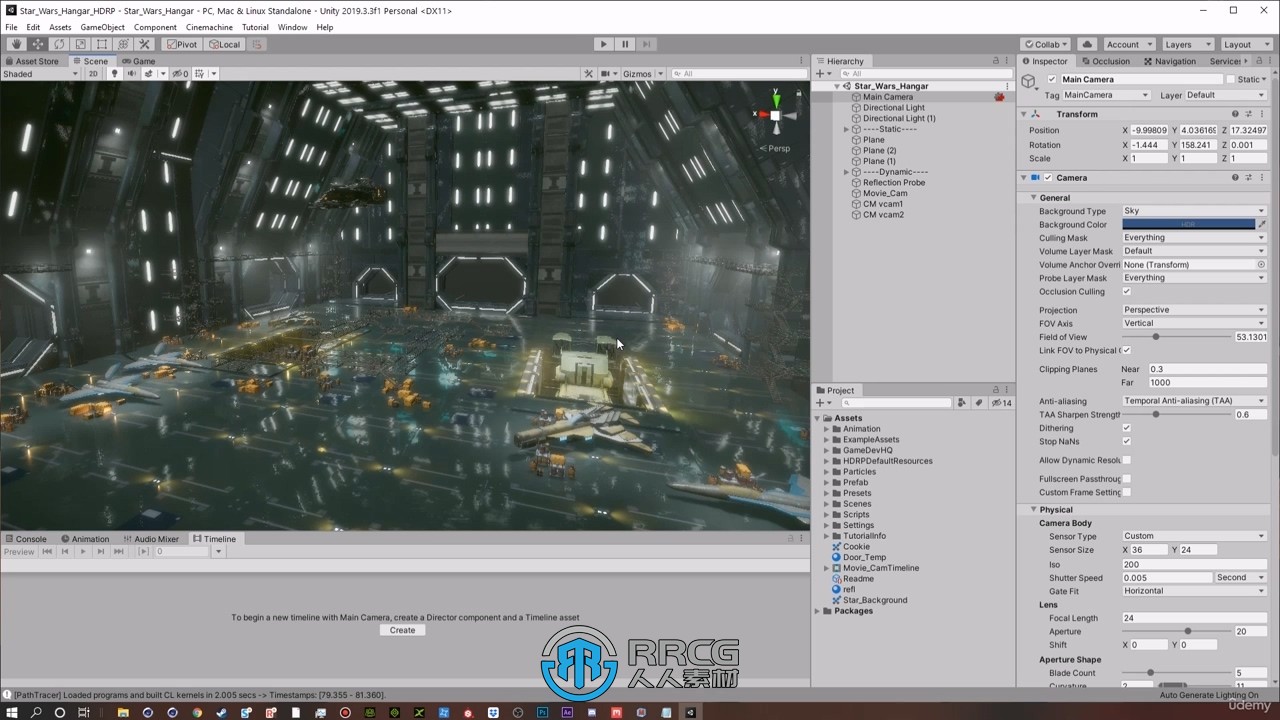
Task: Open the Layers dropdown
Action: (x=1187, y=44)
